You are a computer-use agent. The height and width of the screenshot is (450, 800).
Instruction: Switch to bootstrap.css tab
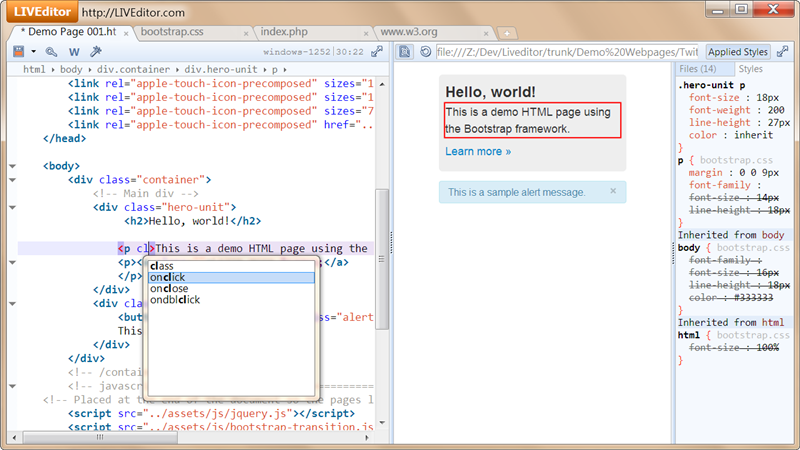pyautogui.click(x=172, y=32)
